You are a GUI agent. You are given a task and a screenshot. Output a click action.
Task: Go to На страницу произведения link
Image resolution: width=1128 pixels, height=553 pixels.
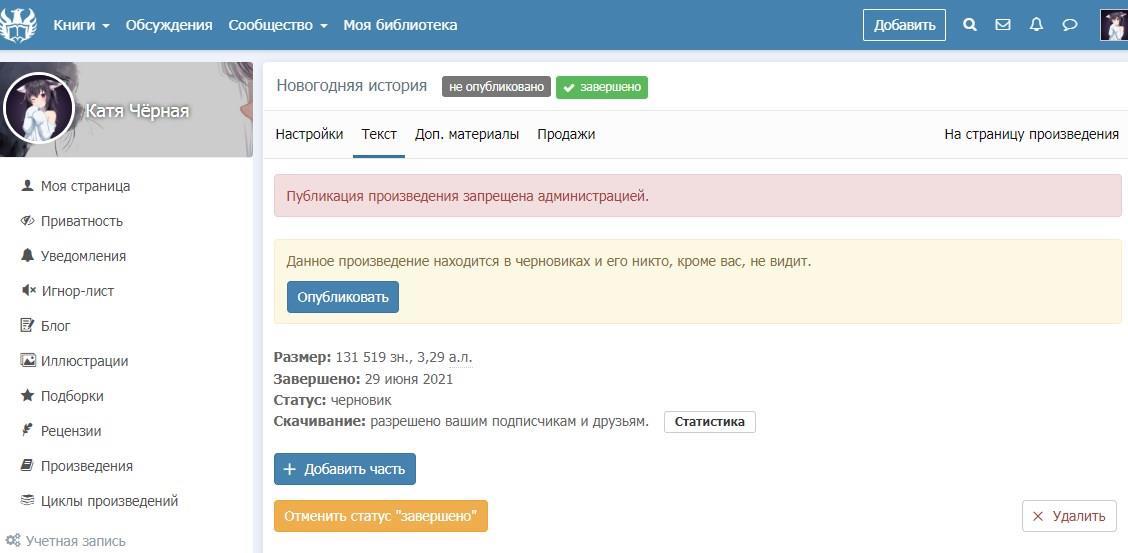(x=1031, y=134)
